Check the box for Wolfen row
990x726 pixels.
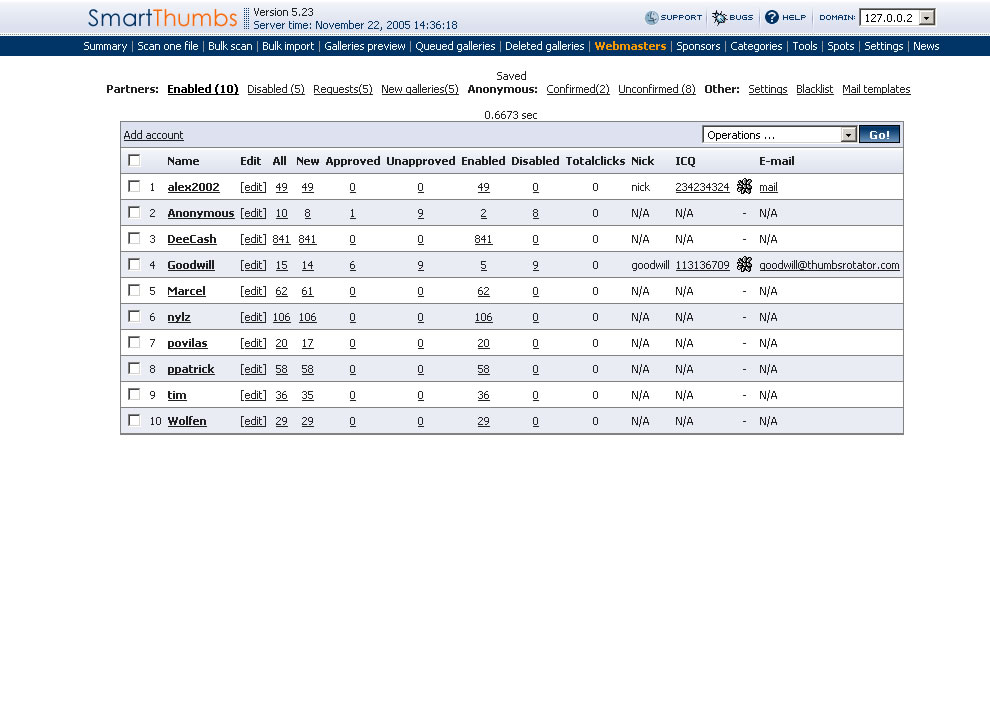pyautogui.click(x=134, y=420)
